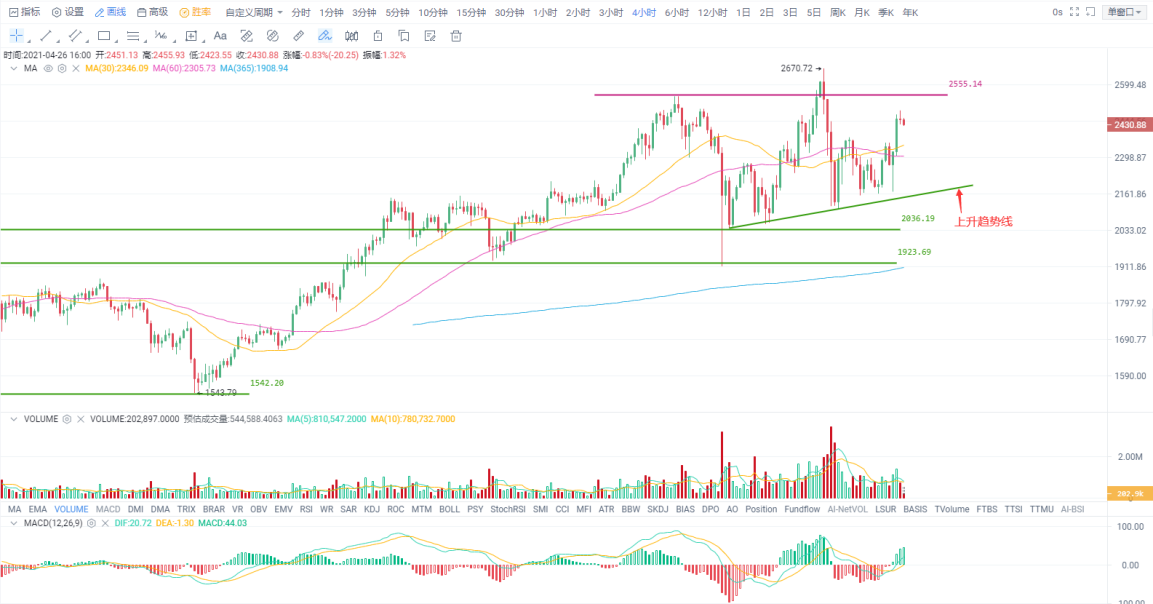Click the MA(30):2346.09 value
Image resolution: width=1153 pixels, height=604 pixels.
[116, 68]
